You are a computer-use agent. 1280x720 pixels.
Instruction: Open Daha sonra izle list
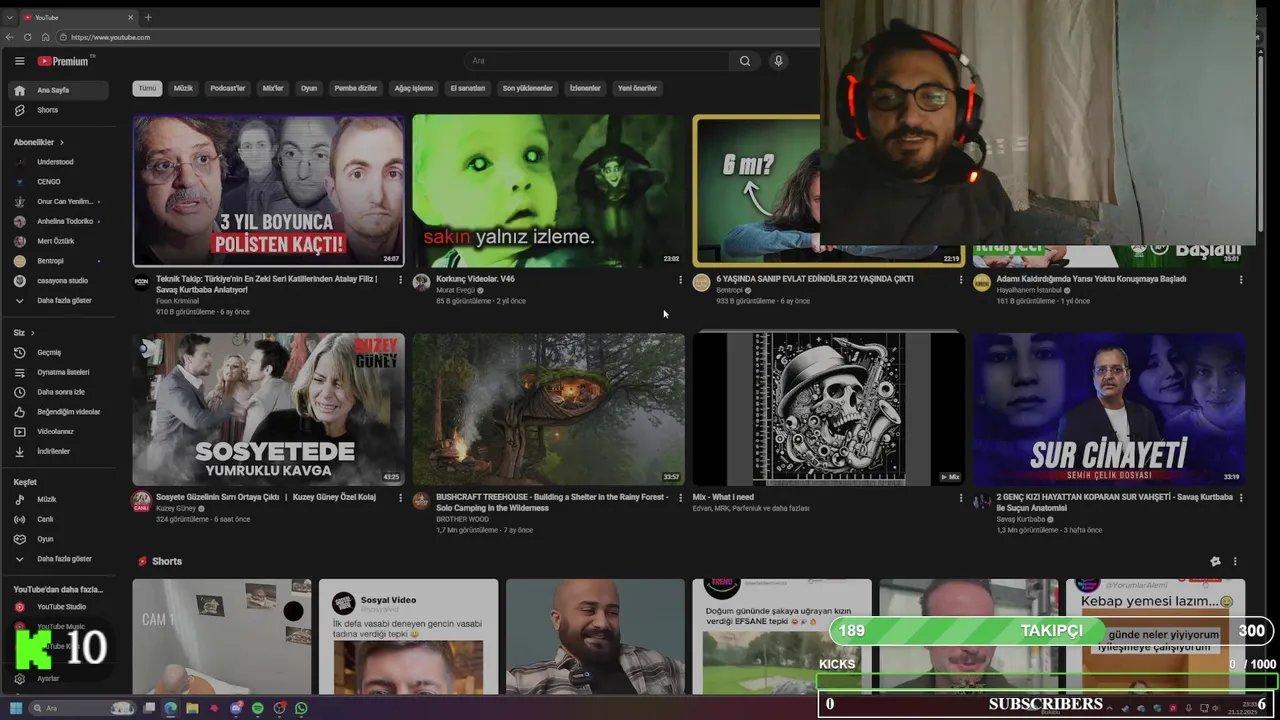click(x=58, y=392)
